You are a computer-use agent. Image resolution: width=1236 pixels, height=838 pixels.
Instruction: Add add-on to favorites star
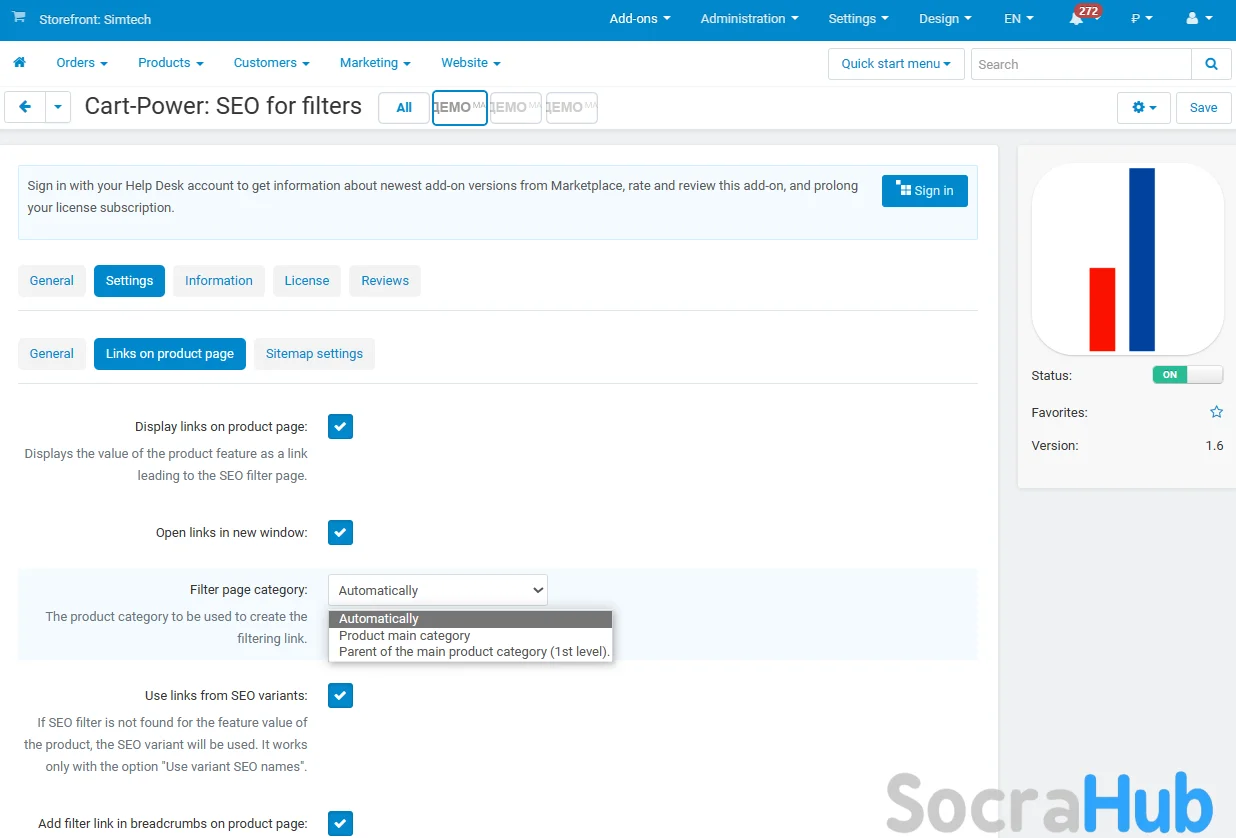tap(1216, 412)
